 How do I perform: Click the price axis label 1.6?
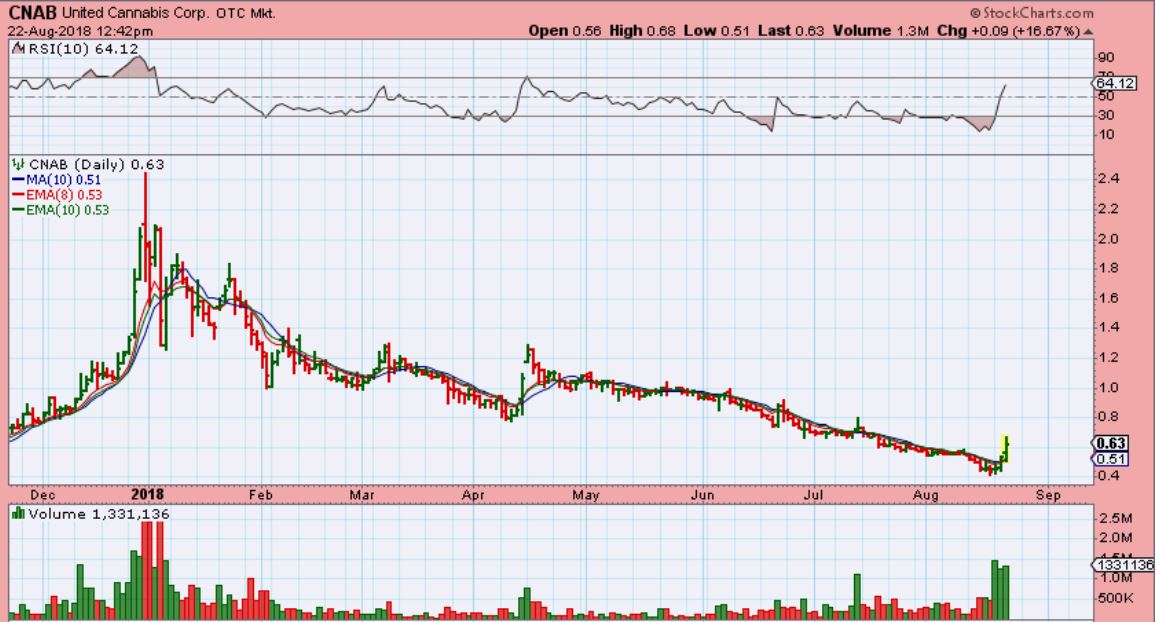point(1109,298)
